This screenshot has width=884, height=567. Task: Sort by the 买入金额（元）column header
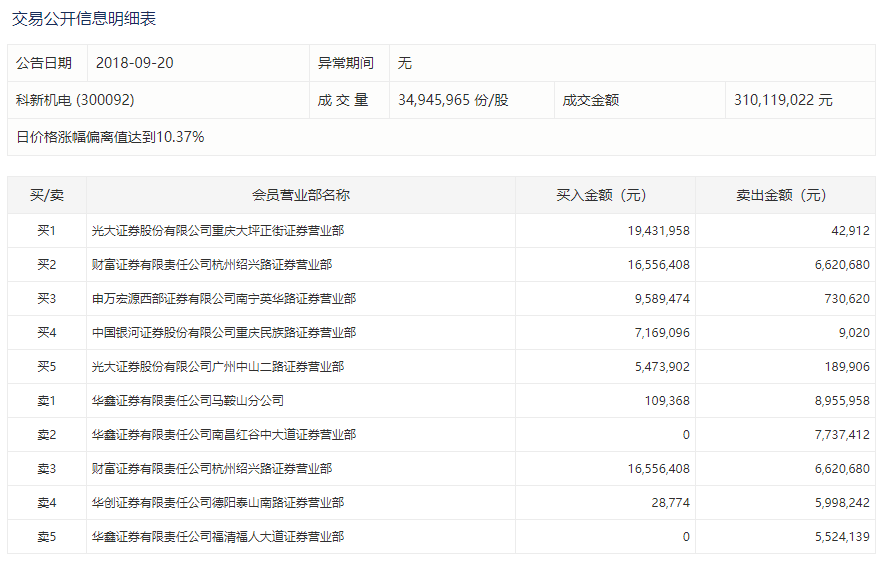click(x=604, y=195)
